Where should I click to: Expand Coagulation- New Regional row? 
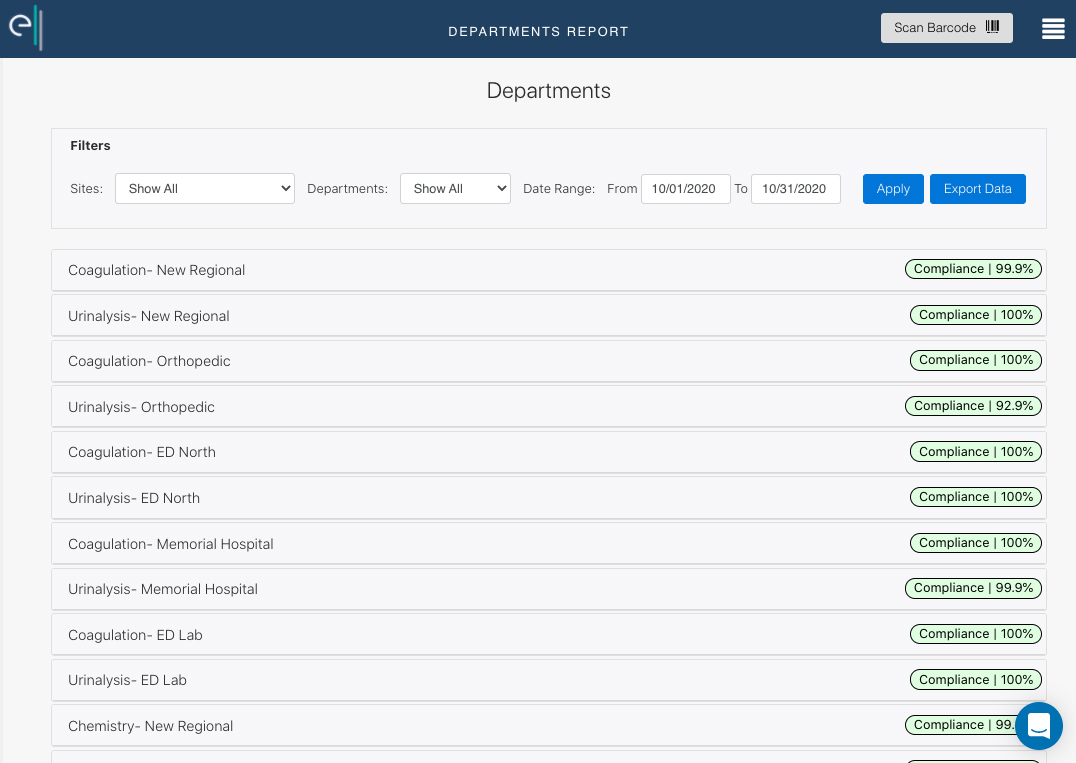(548, 270)
